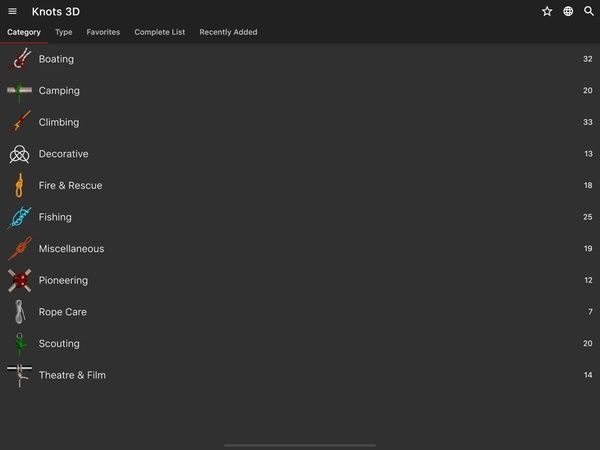This screenshot has width=600, height=450.
Task: Select the Boating knot icon
Action: [x=20, y=59]
